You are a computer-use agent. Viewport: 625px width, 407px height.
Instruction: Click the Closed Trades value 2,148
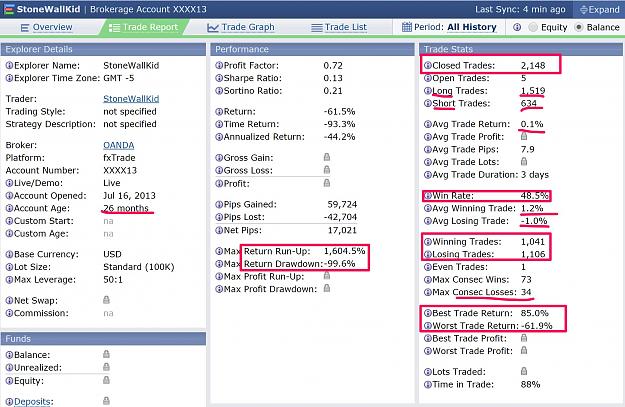[533, 65]
